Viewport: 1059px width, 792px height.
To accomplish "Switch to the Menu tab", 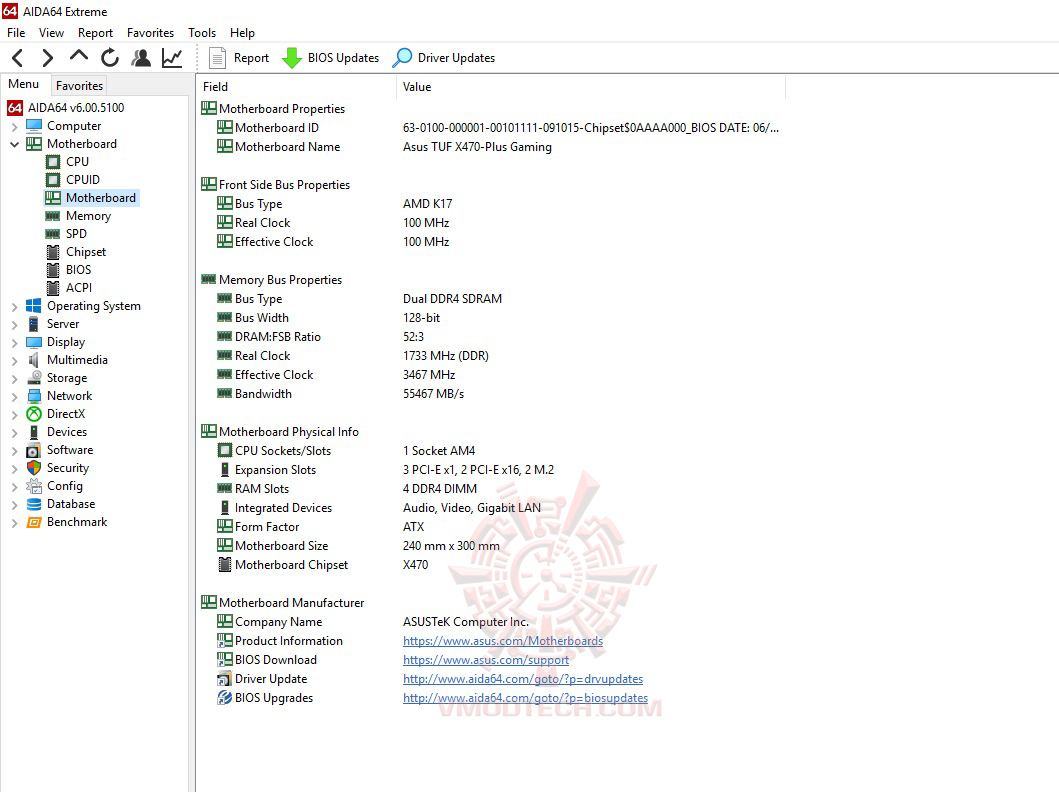I will click(24, 84).
